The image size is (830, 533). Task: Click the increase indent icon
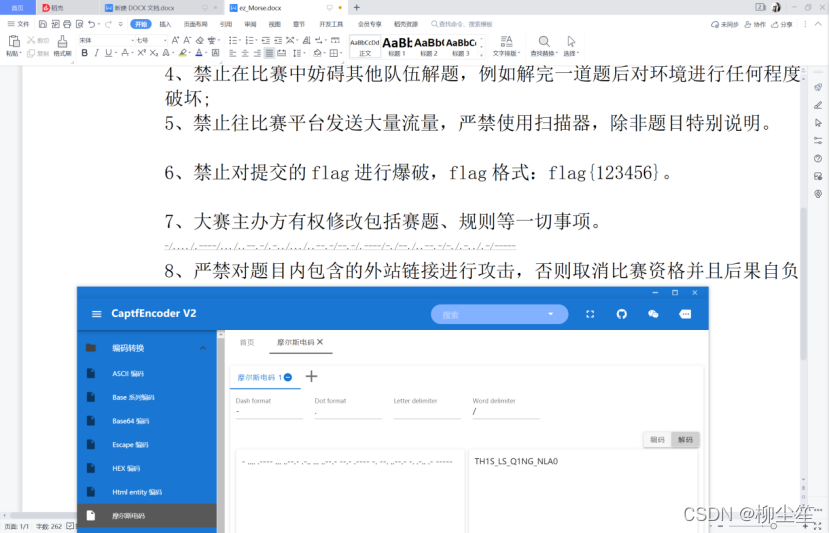(278, 40)
